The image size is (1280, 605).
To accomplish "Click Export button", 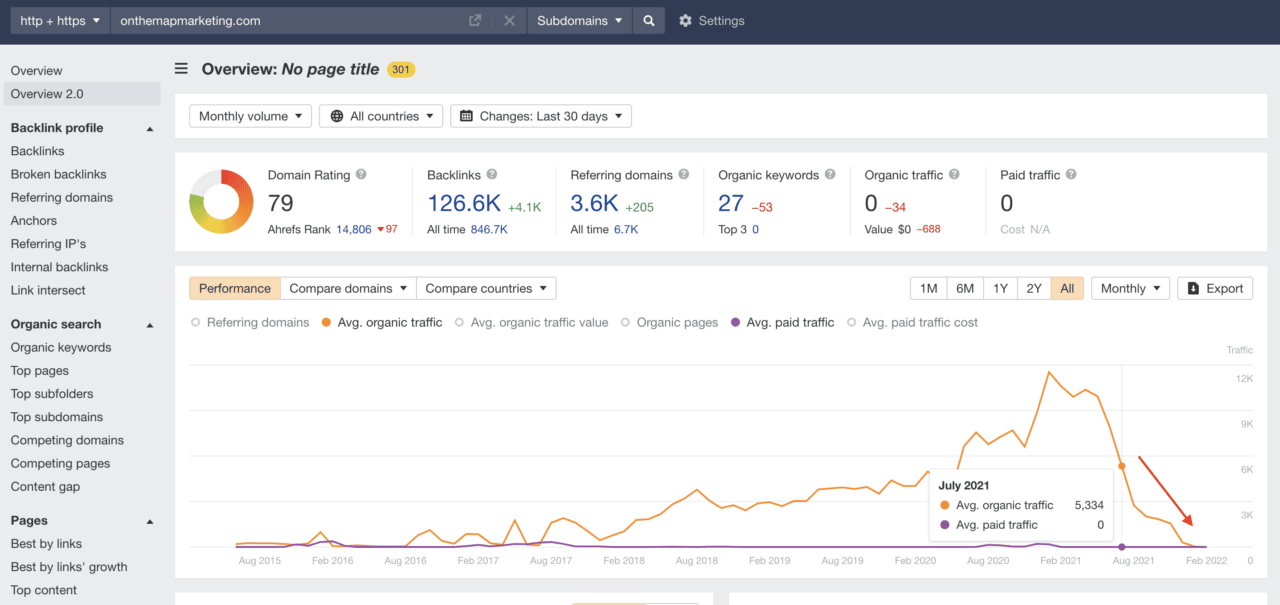I will click(1215, 288).
